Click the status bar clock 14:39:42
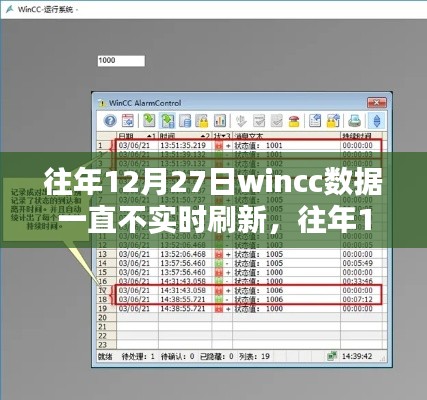 pos(357,356)
